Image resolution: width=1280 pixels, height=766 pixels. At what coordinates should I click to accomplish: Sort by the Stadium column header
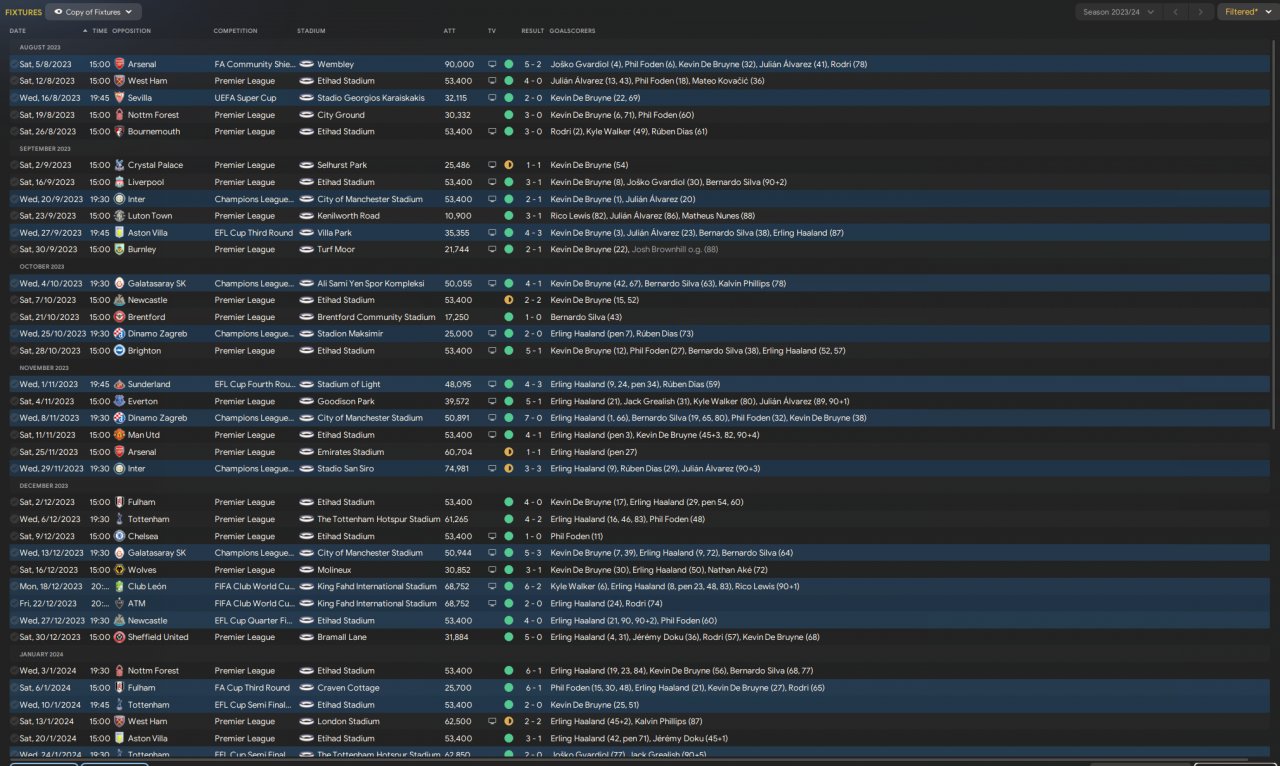tap(311, 31)
